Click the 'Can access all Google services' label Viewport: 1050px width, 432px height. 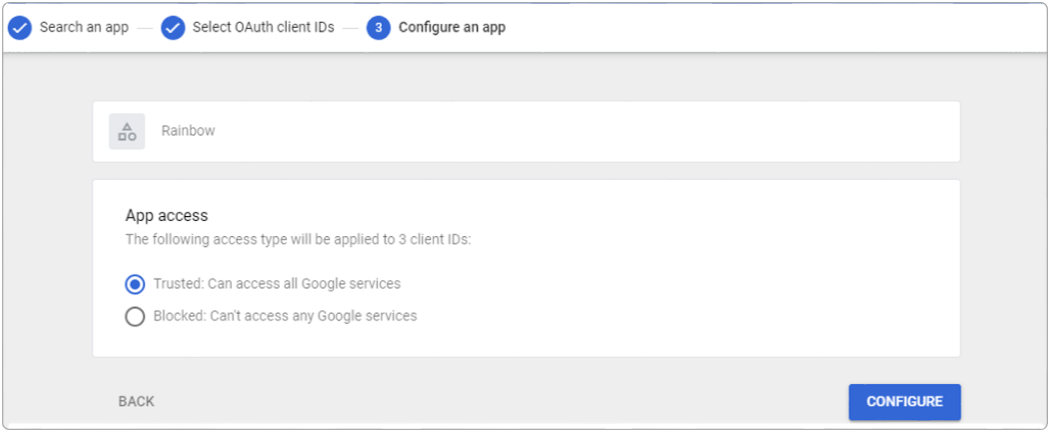point(277,284)
